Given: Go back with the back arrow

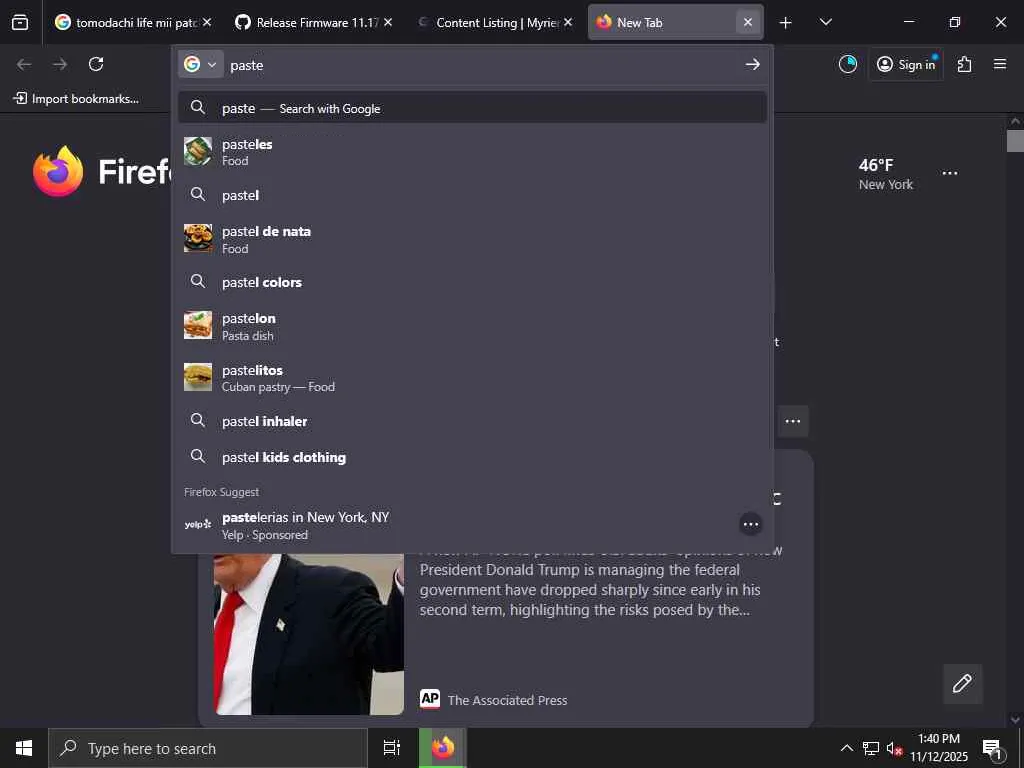Looking at the screenshot, I should tap(24, 64).
